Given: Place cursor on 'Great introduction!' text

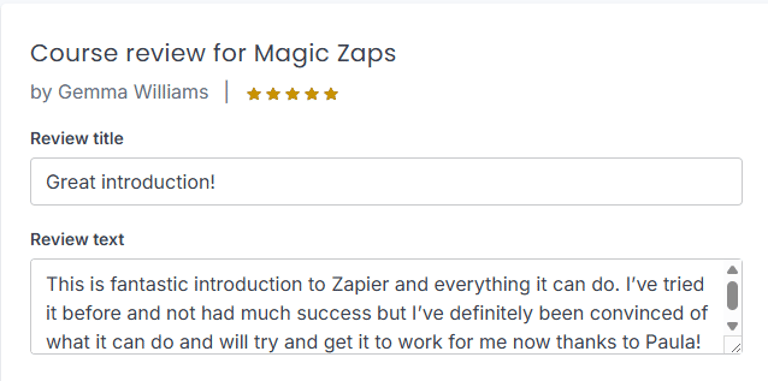Looking at the screenshot, I should coord(130,182).
